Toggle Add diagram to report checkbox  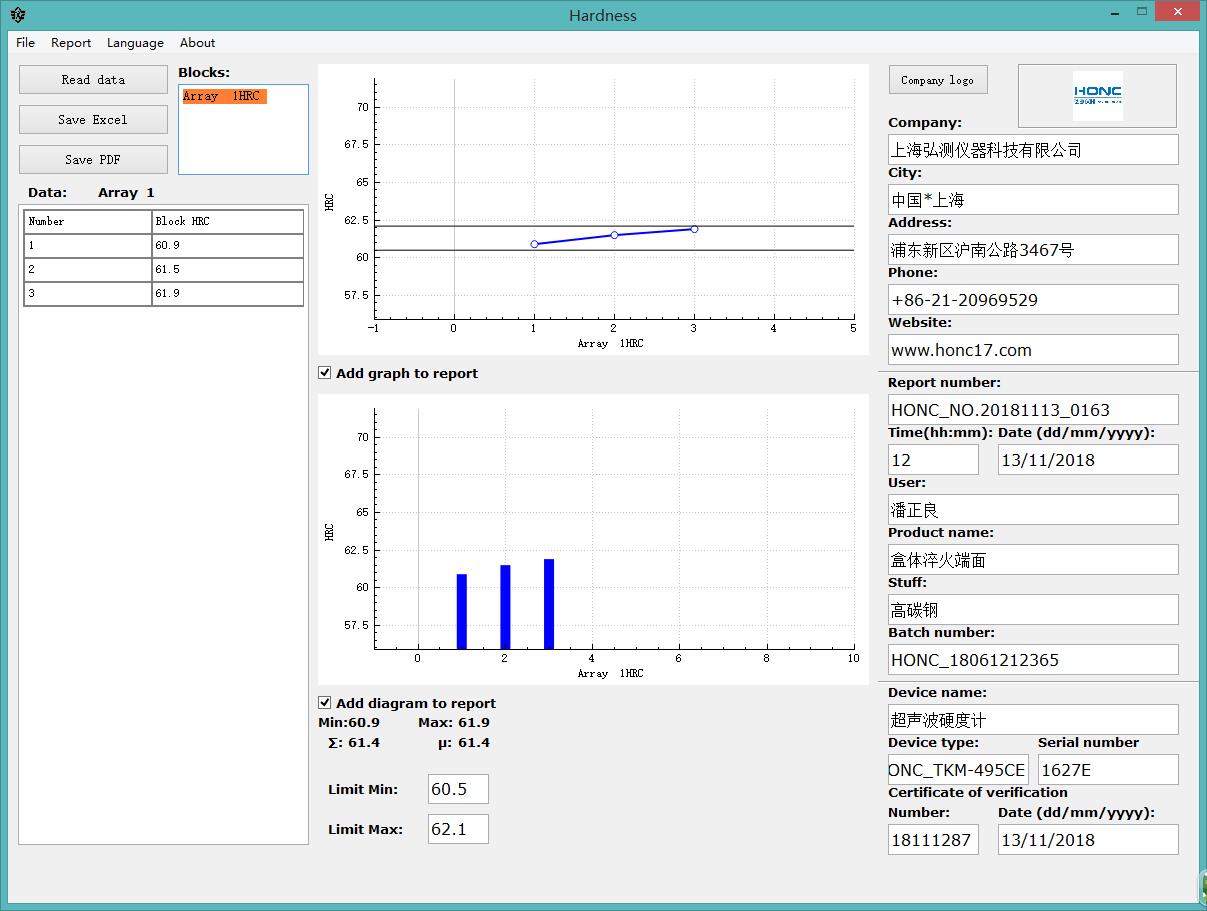click(x=325, y=703)
